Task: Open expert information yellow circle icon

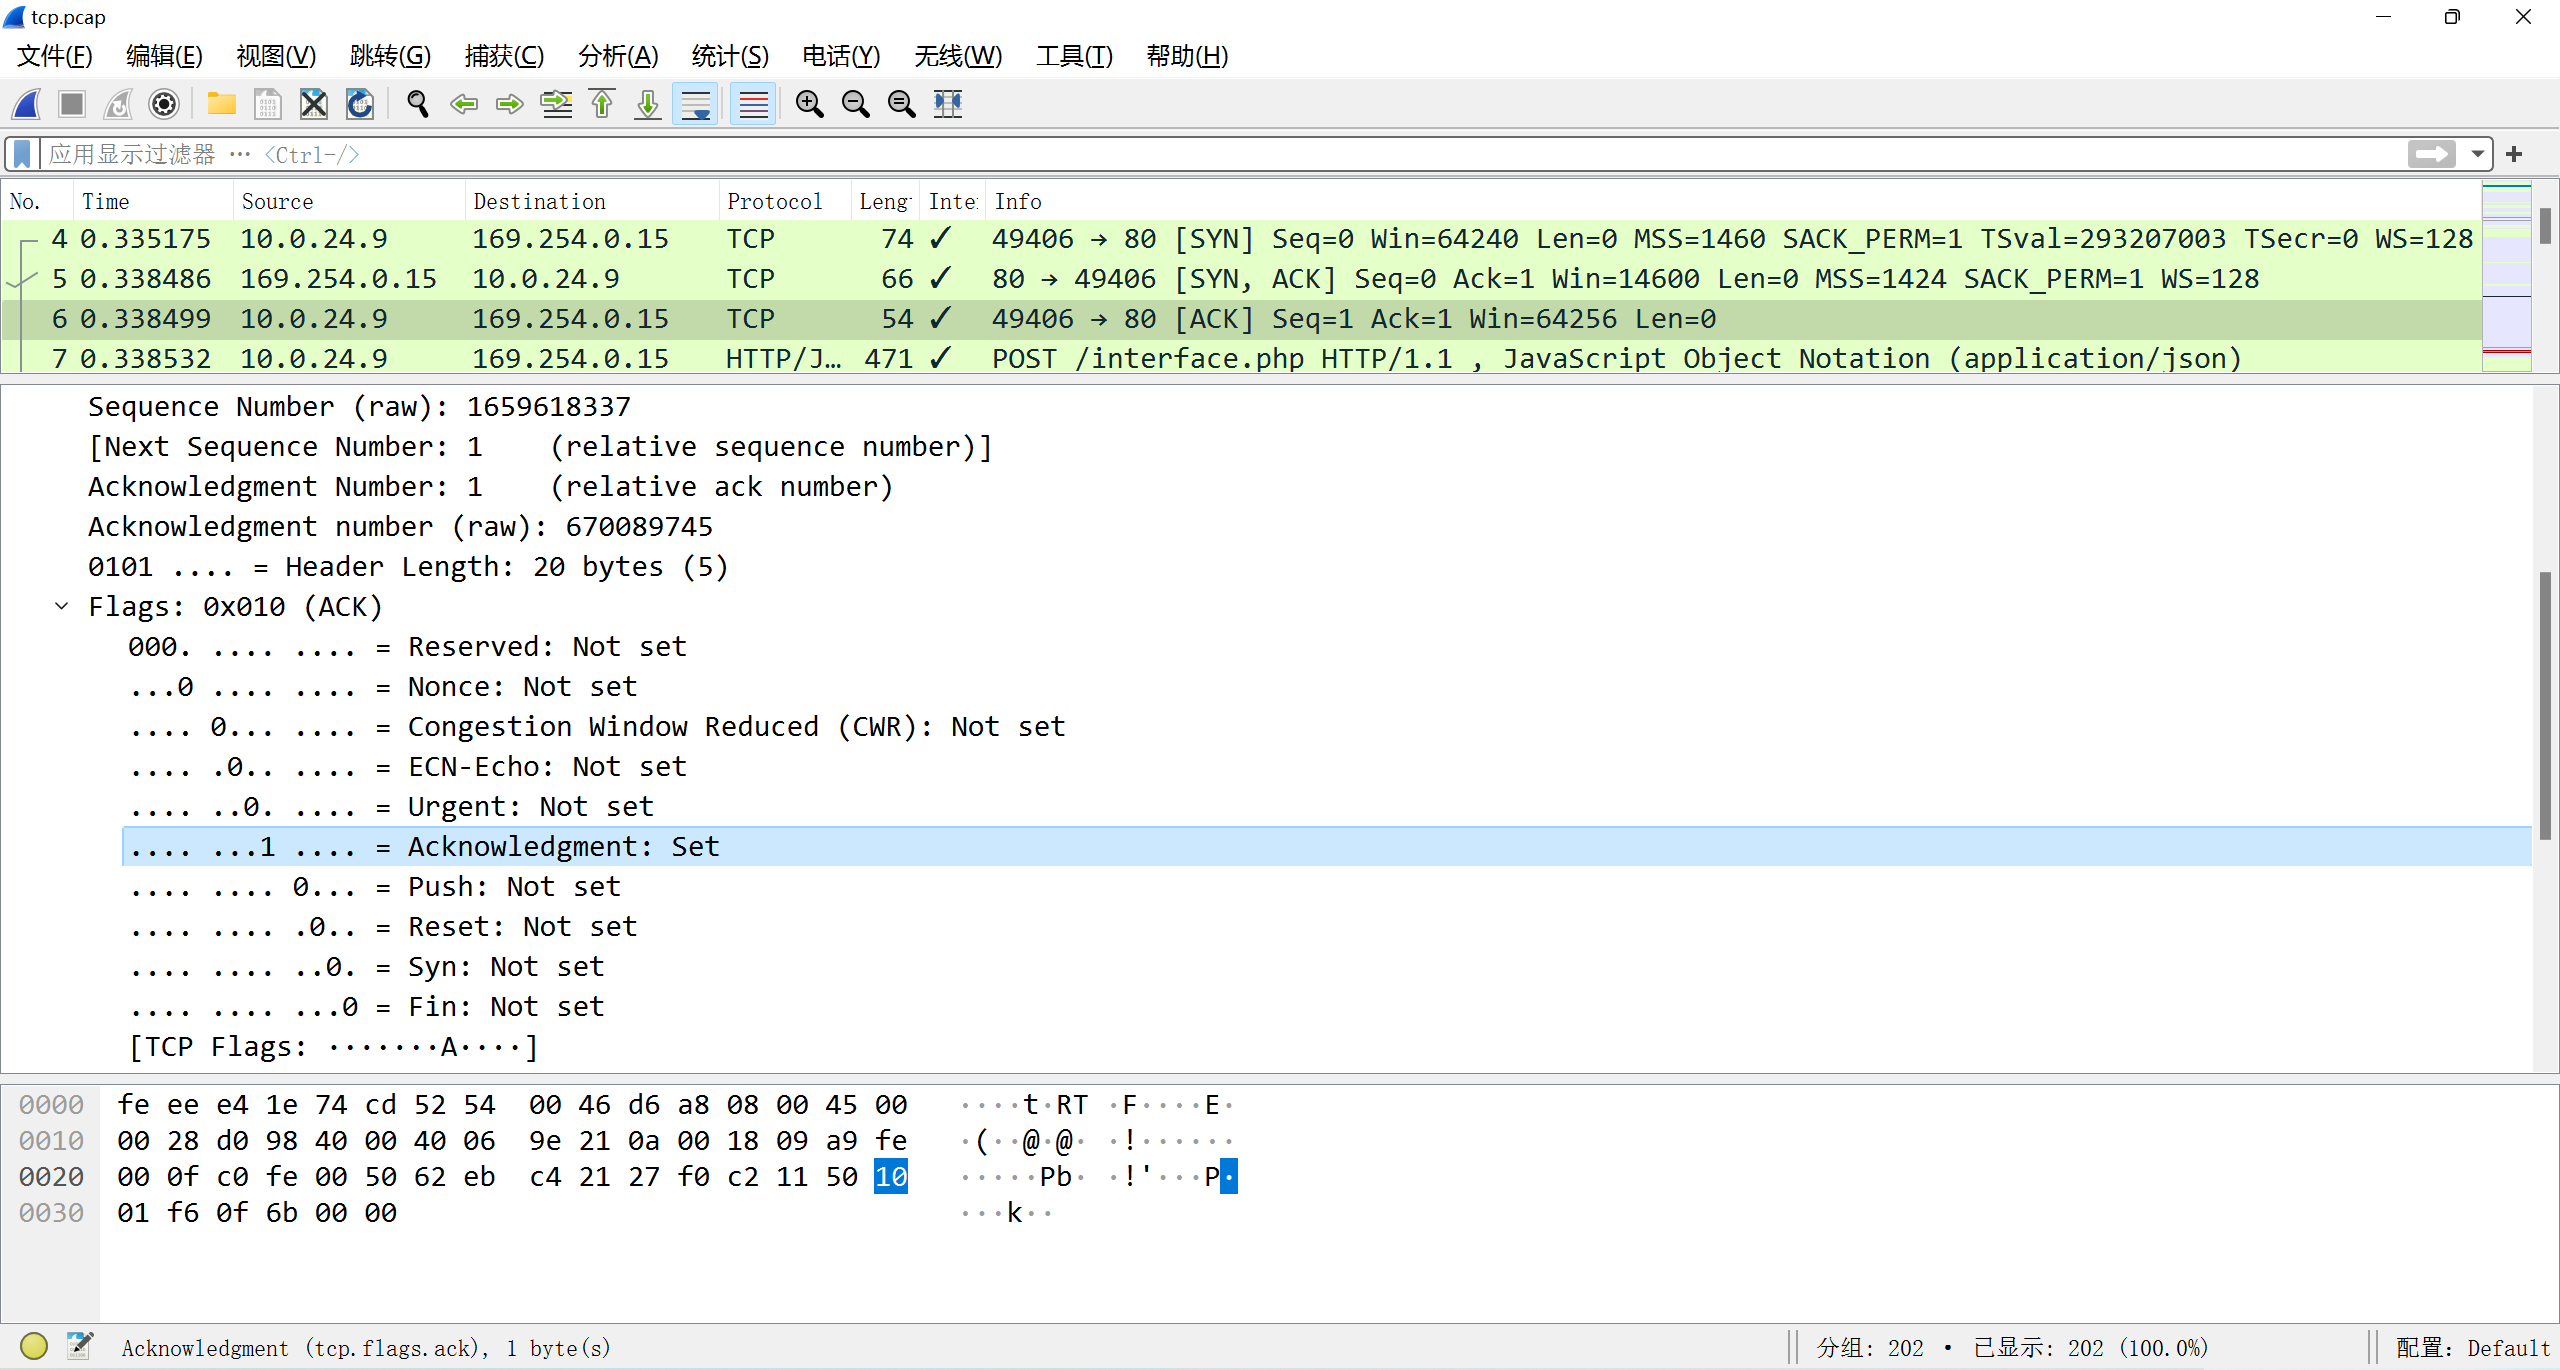Action: pos(34,1347)
